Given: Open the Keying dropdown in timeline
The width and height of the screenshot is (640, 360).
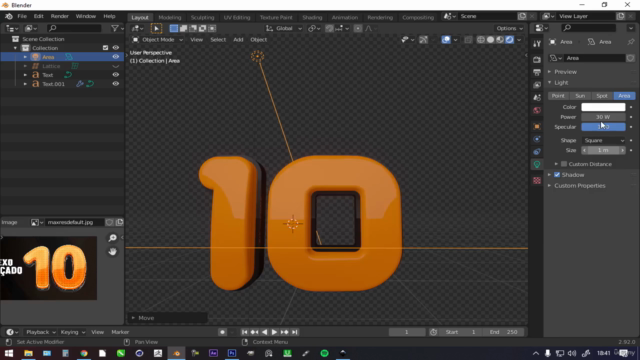Looking at the screenshot, I should point(73,332).
